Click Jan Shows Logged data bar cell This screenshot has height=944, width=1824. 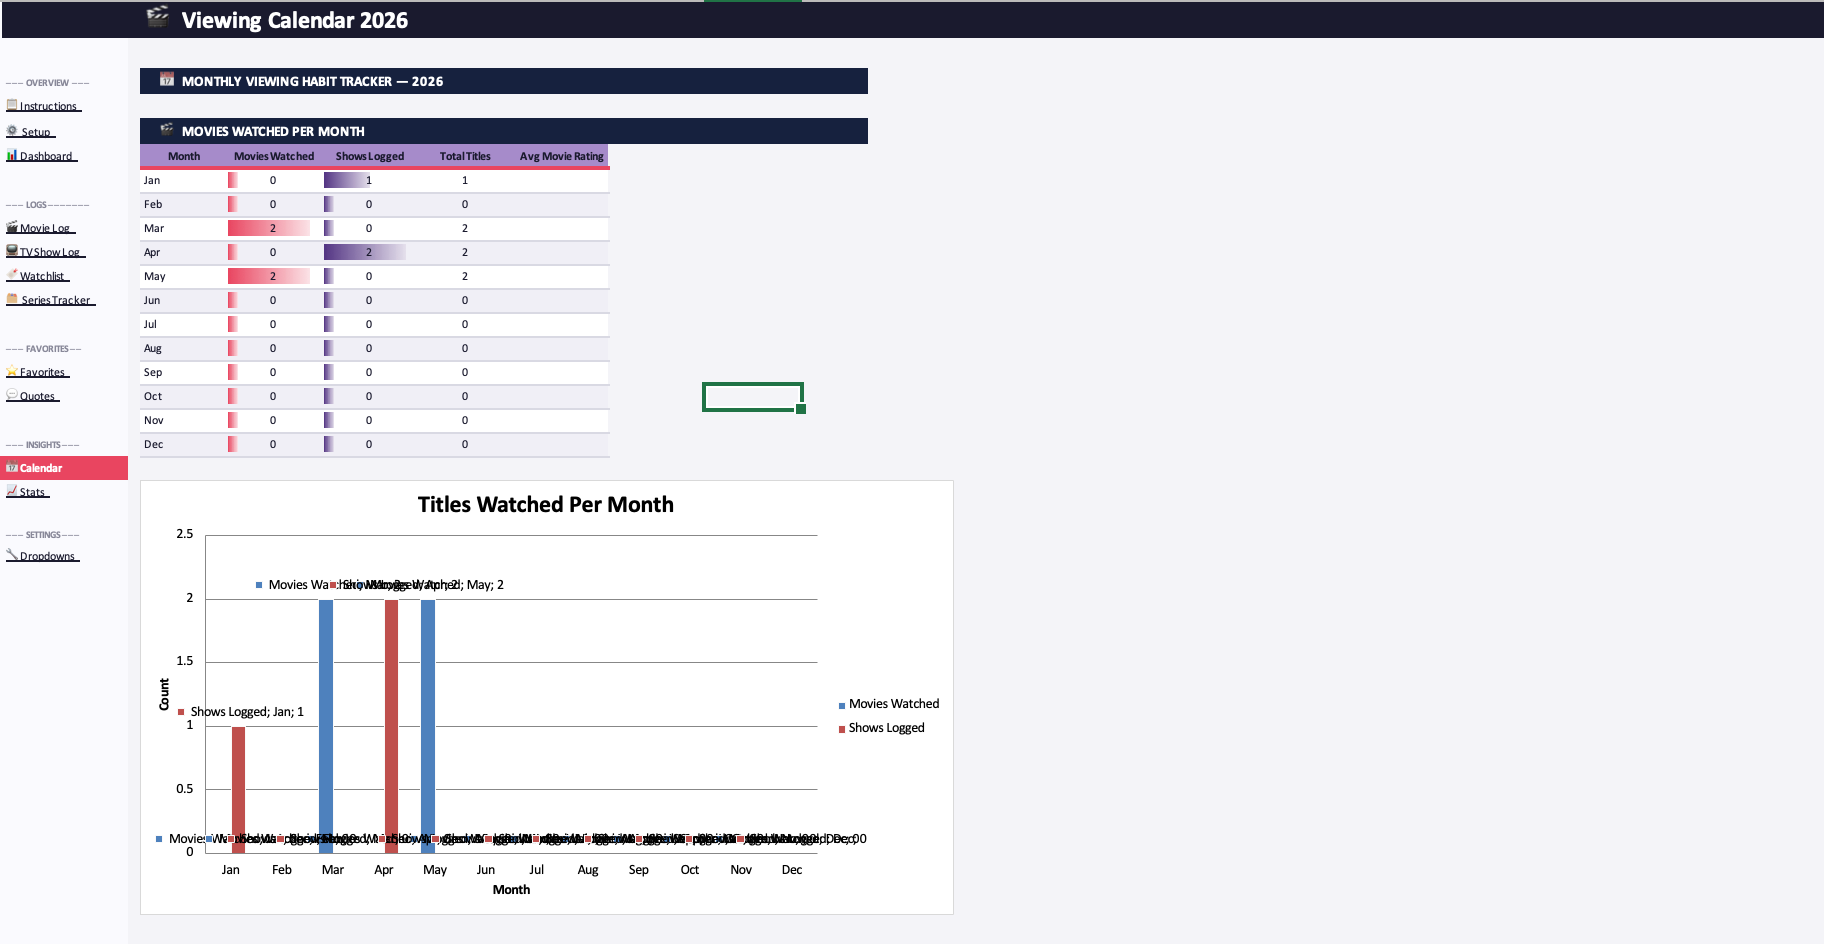370,180
